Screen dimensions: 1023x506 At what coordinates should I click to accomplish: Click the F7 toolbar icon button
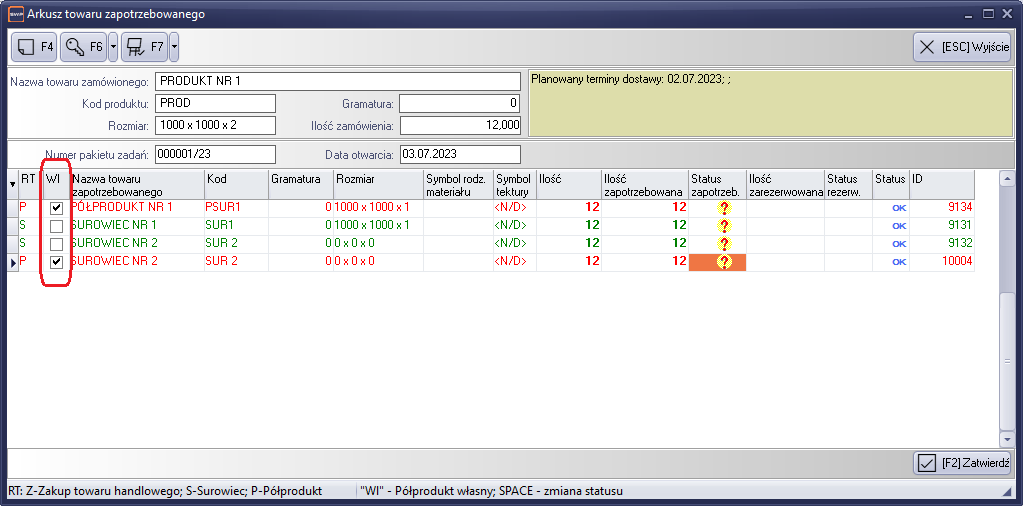[x=144, y=47]
